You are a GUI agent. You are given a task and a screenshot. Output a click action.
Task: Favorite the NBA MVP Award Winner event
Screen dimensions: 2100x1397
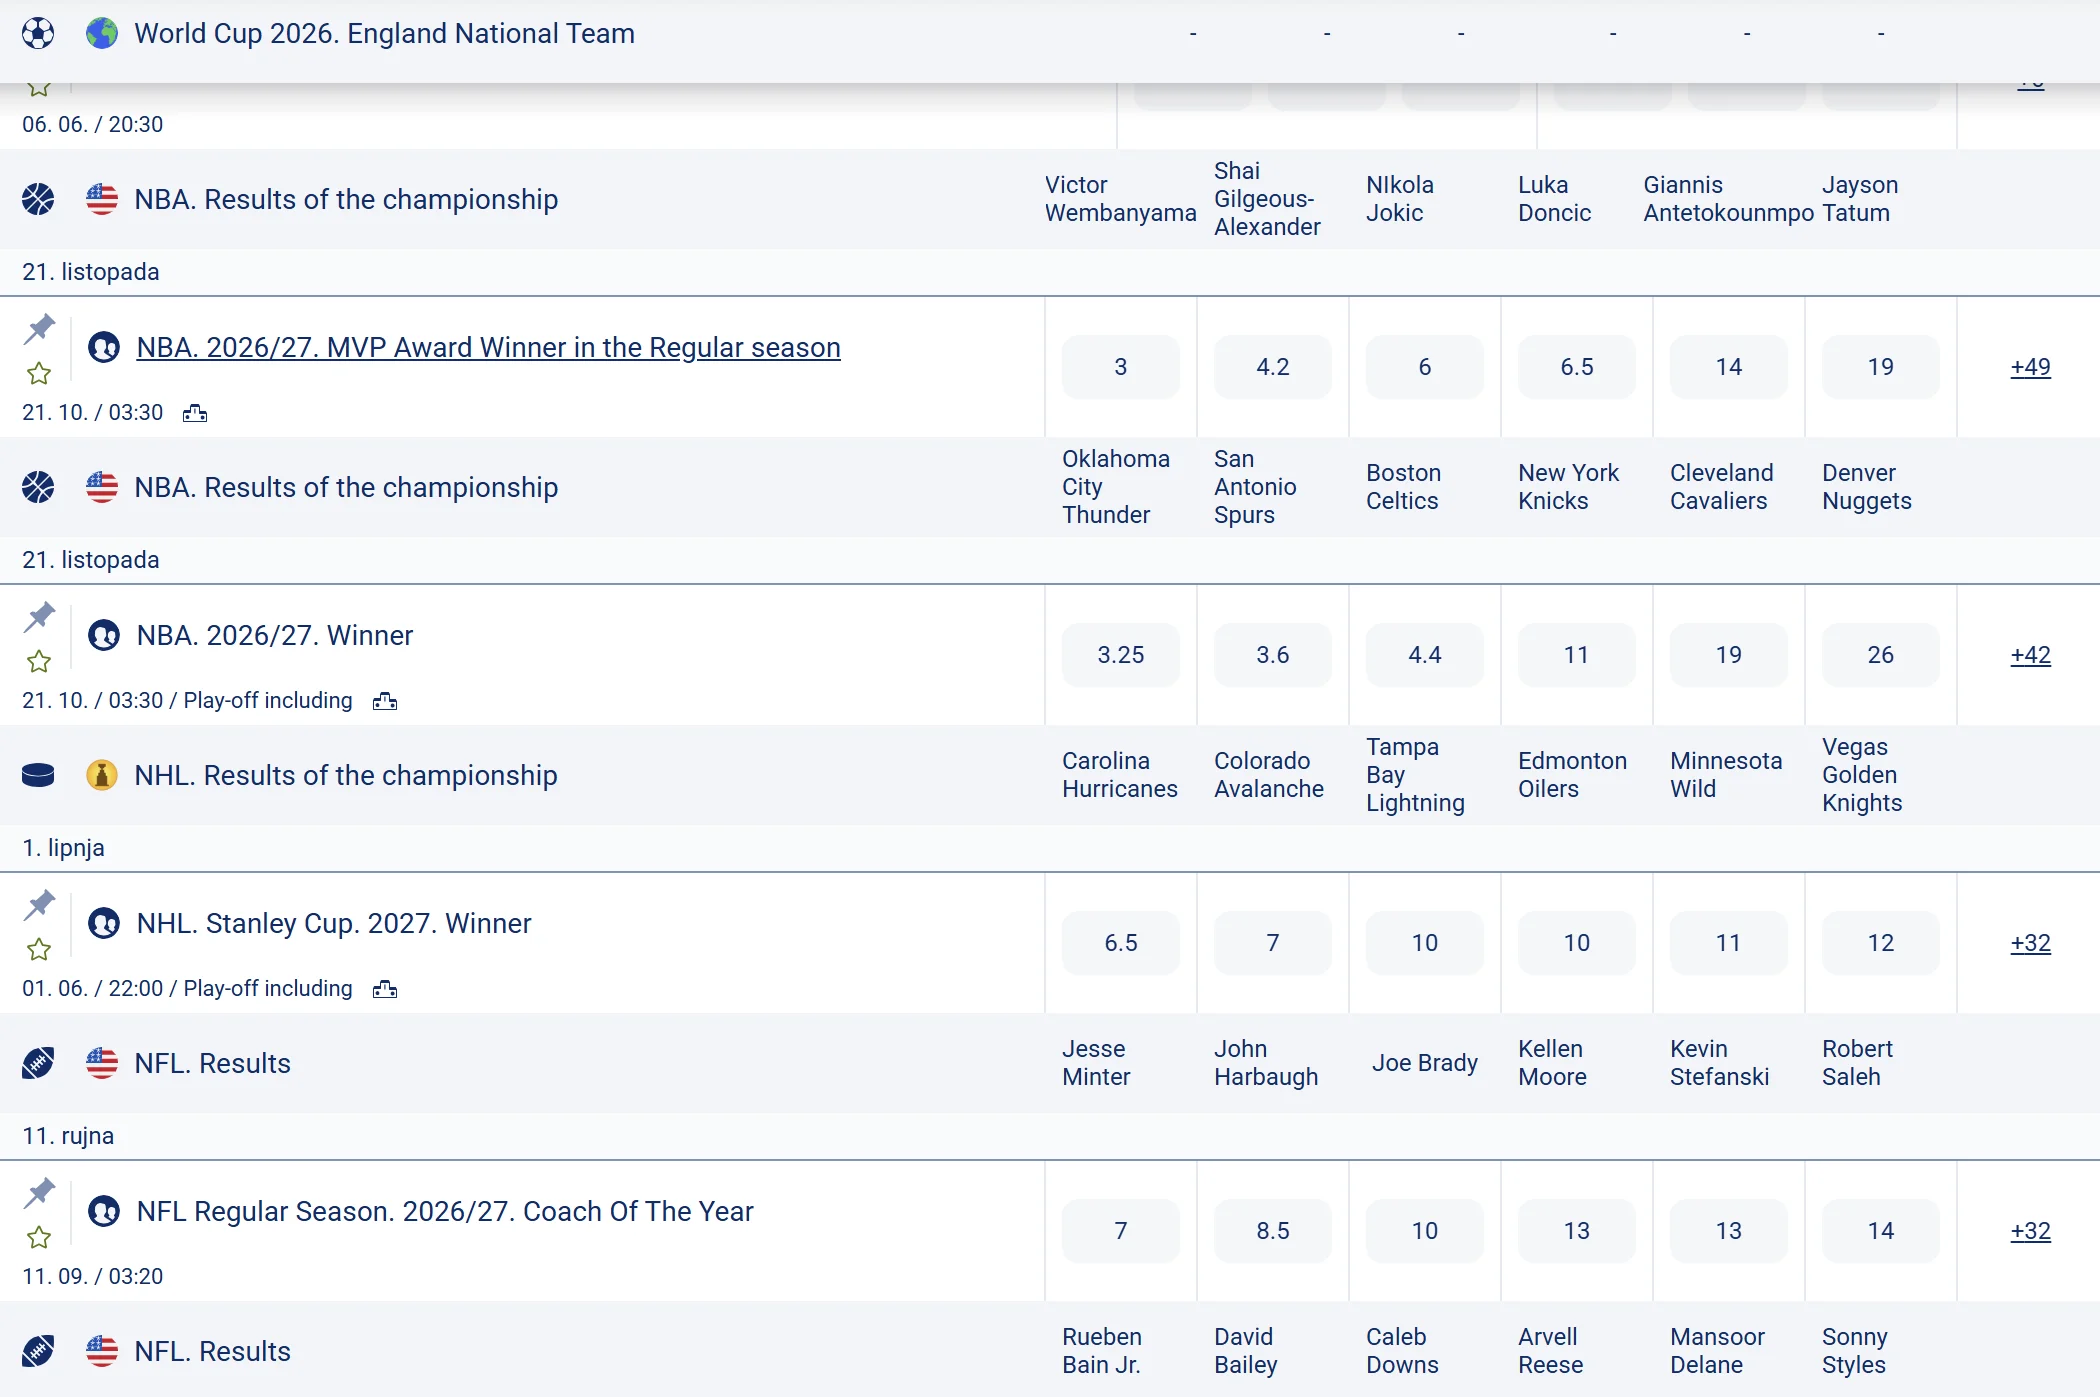(39, 374)
